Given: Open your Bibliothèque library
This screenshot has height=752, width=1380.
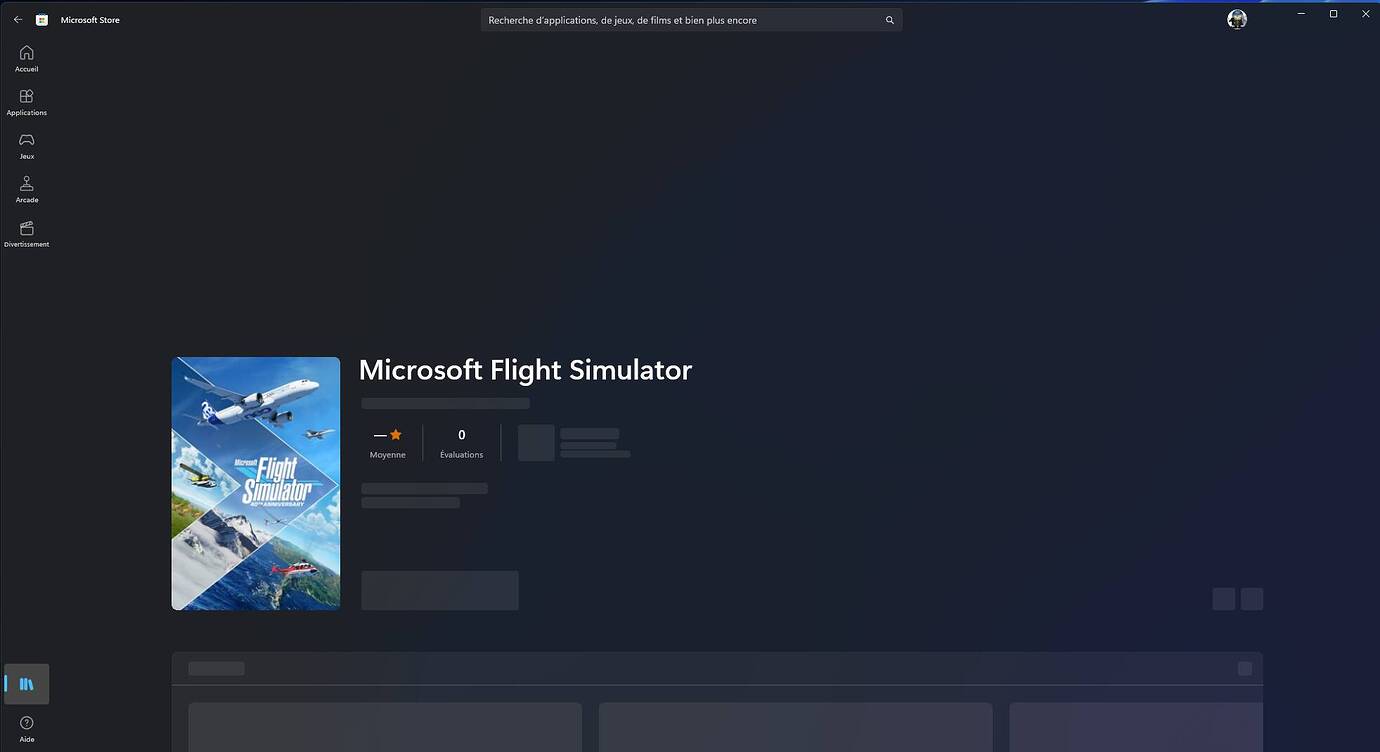Looking at the screenshot, I should [x=26, y=683].
